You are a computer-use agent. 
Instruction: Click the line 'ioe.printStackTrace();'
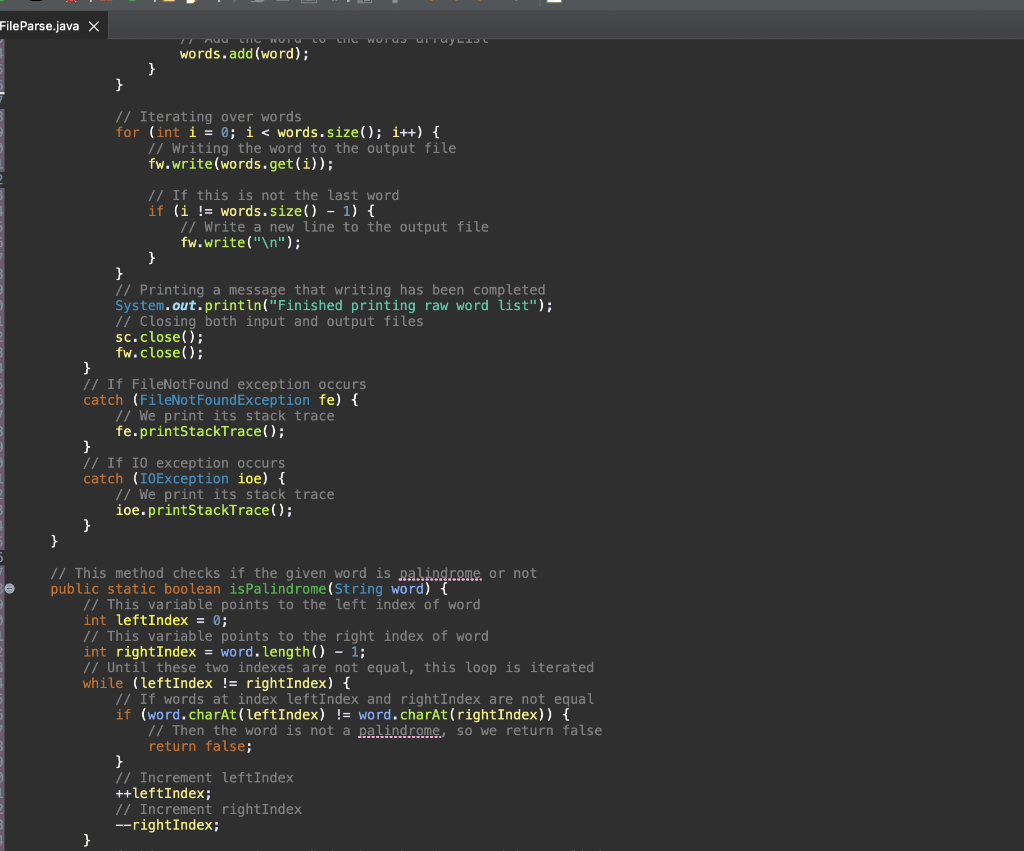[x=204, y=510]
